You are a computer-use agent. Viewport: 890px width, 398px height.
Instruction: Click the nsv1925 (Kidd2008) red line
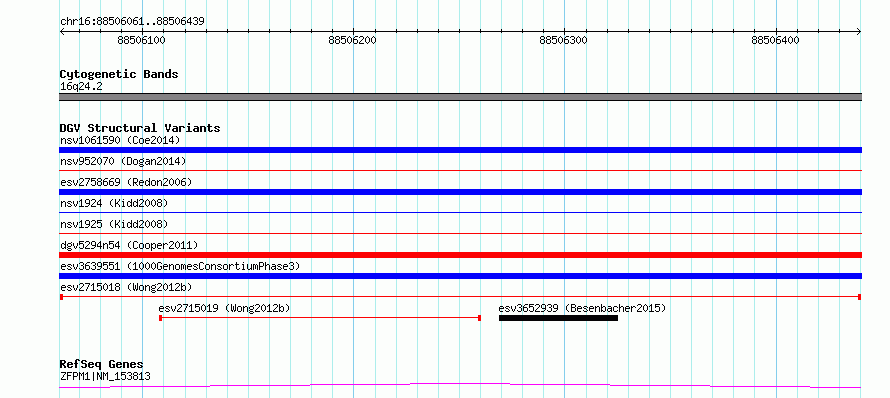(460, 233)
